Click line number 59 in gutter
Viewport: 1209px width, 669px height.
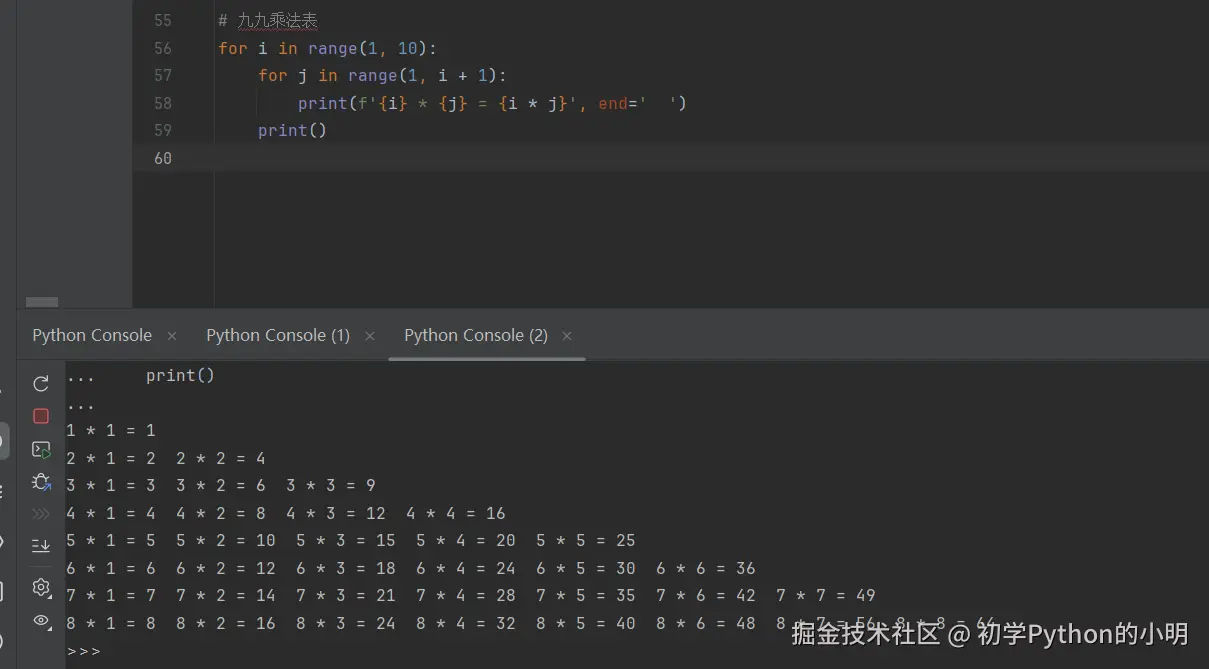point(163,130)
